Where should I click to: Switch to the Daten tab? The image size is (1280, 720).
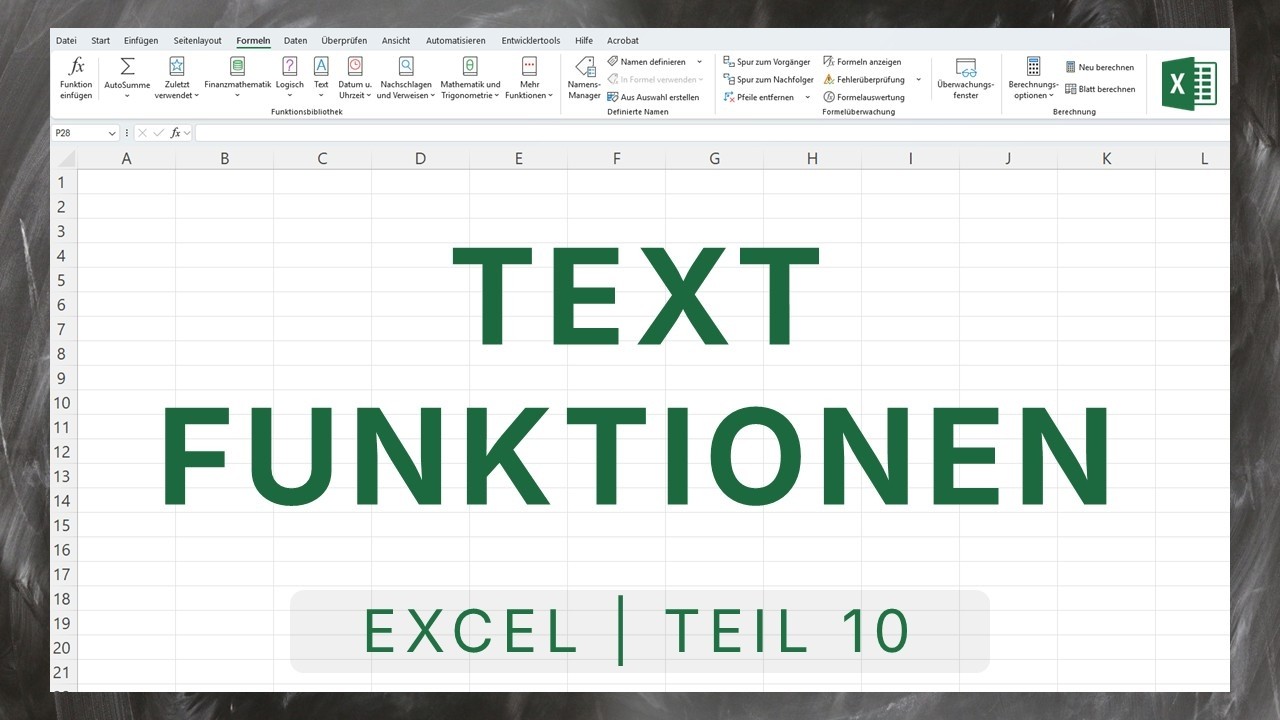click(x=296, y=41)
